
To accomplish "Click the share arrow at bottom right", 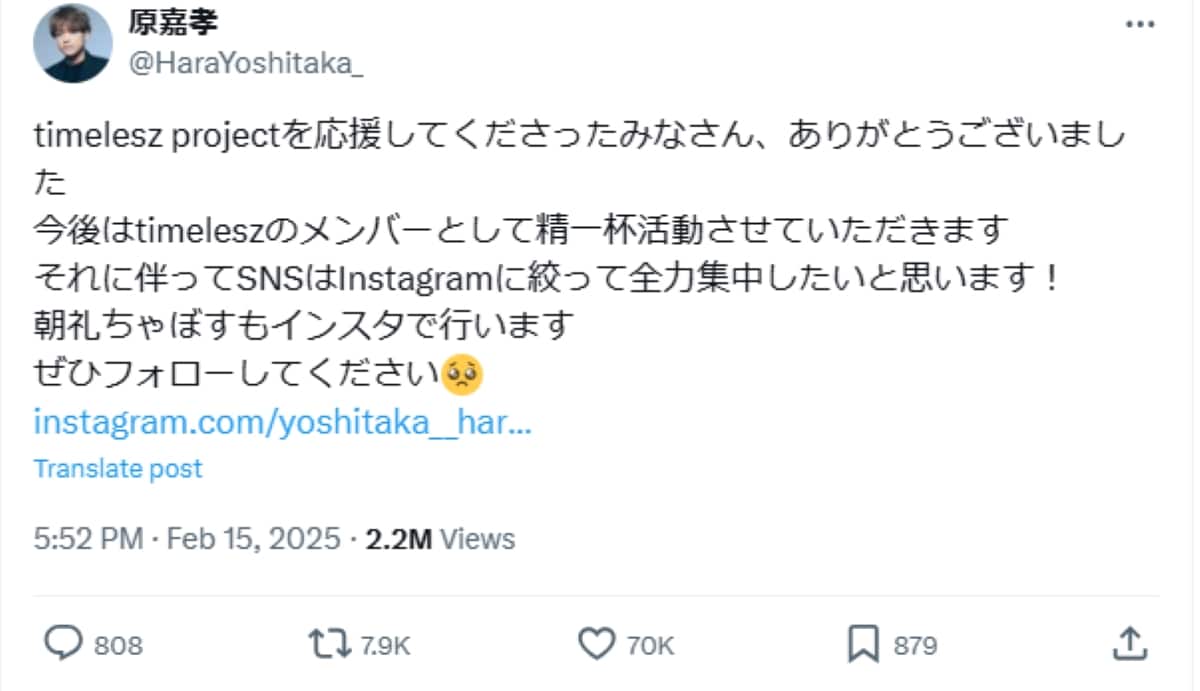I will click(x=1128, y=645).
